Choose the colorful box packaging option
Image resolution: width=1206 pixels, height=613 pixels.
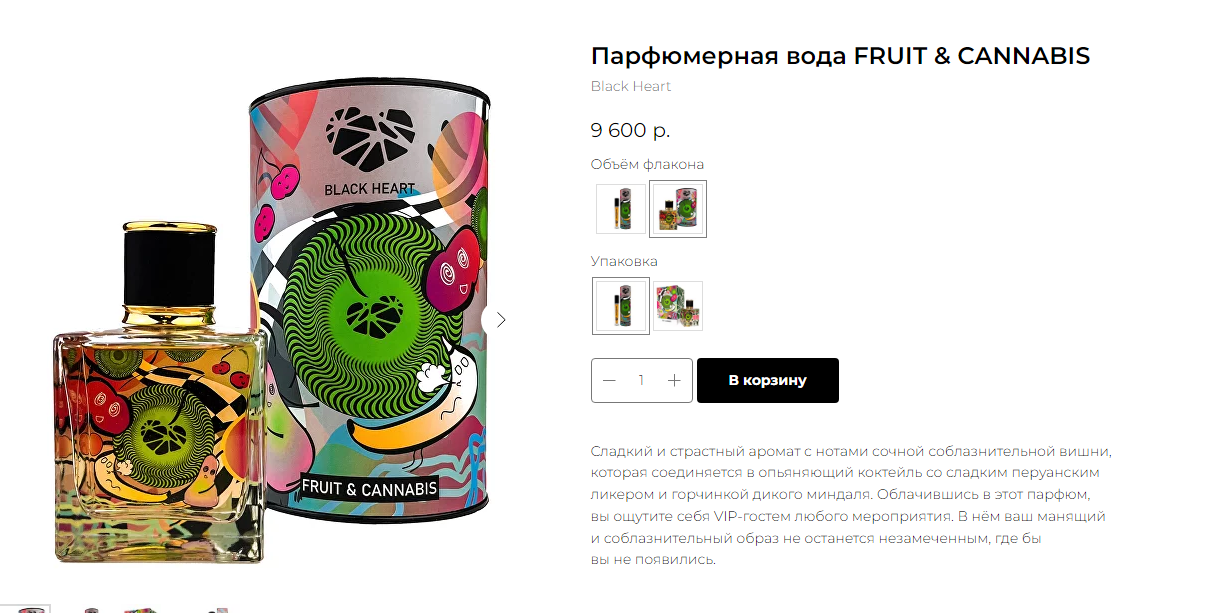[x=678, y=306]
